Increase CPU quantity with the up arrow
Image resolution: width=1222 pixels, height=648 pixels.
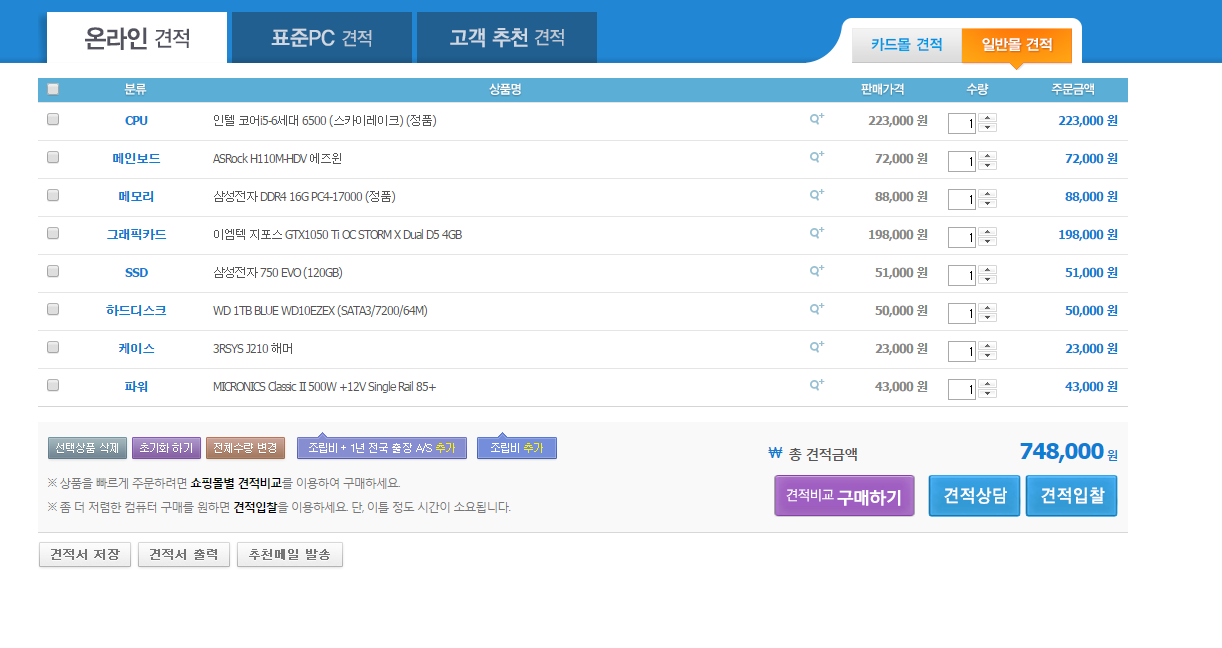pos(988,118)
